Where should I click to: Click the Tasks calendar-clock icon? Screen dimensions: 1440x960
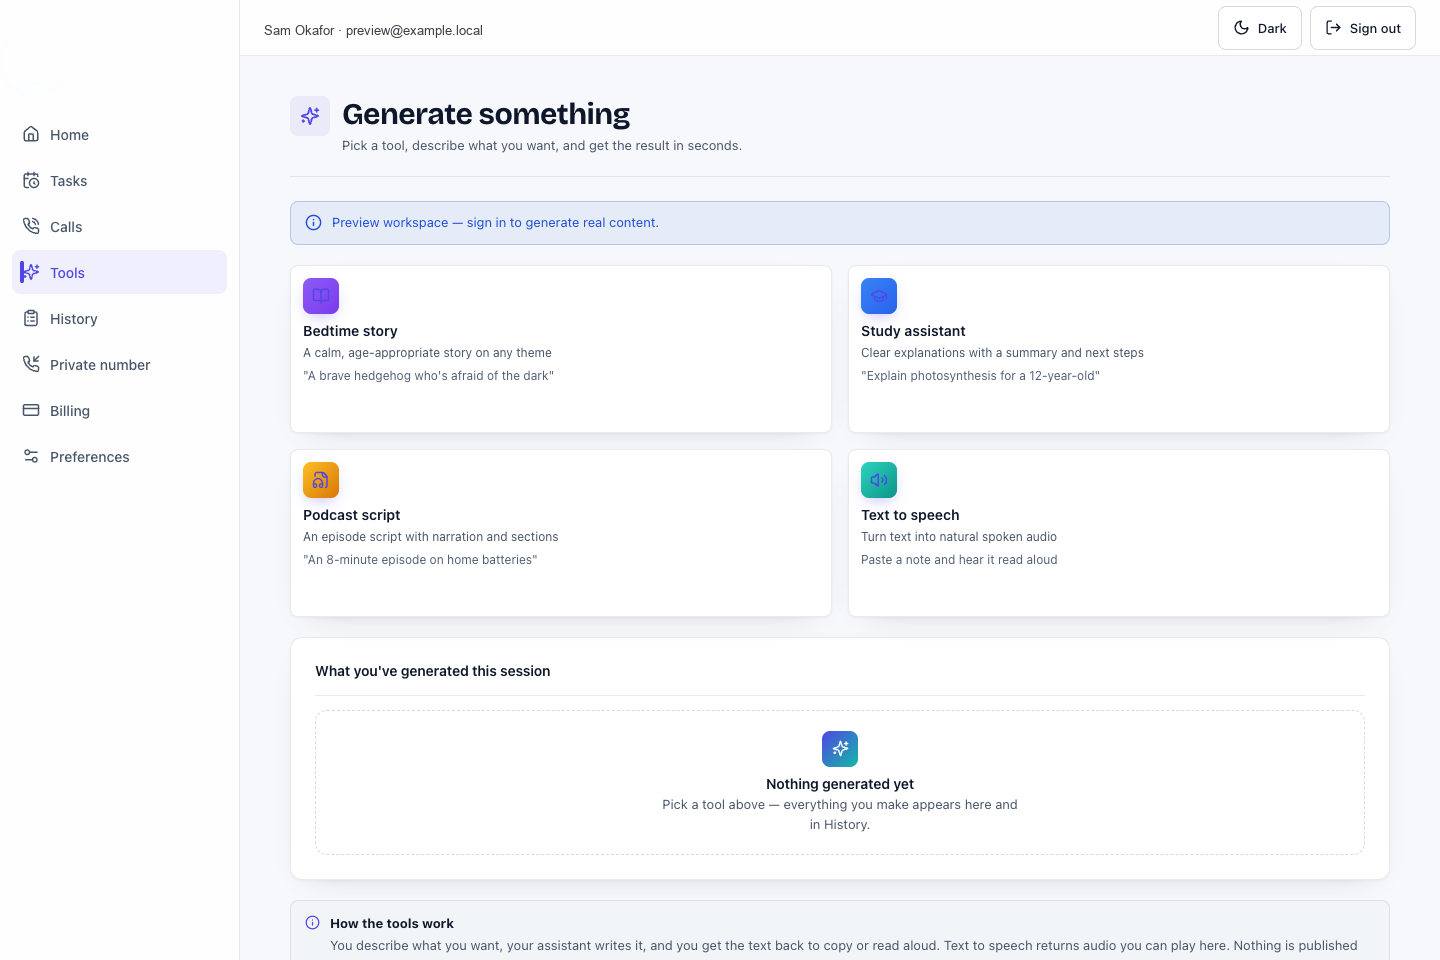click(x=31, y=180)
